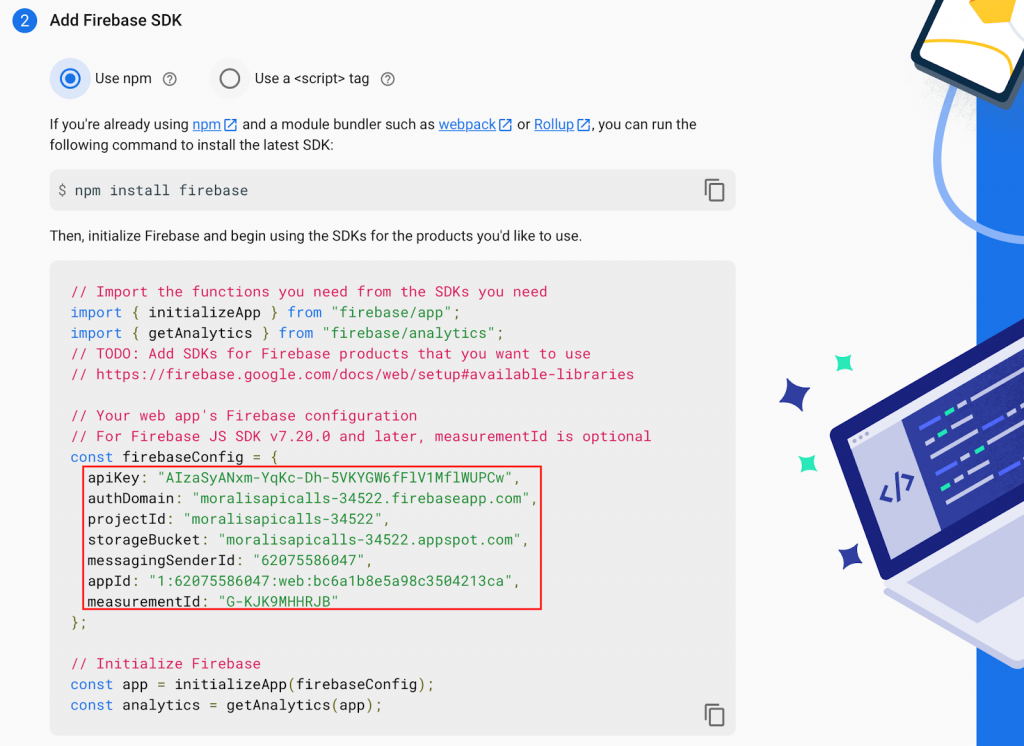Click the external-link icon after npm
Viewport: 1024px width, 746px height.
click(230, 125)
